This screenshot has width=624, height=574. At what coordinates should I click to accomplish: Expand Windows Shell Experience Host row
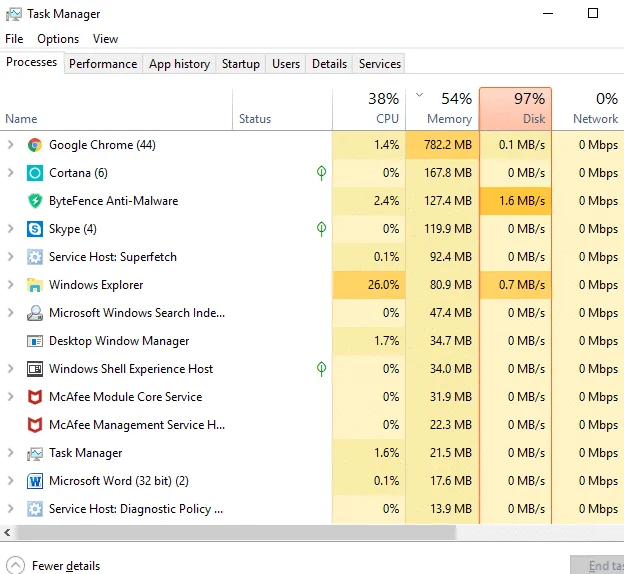coord(11,369)
